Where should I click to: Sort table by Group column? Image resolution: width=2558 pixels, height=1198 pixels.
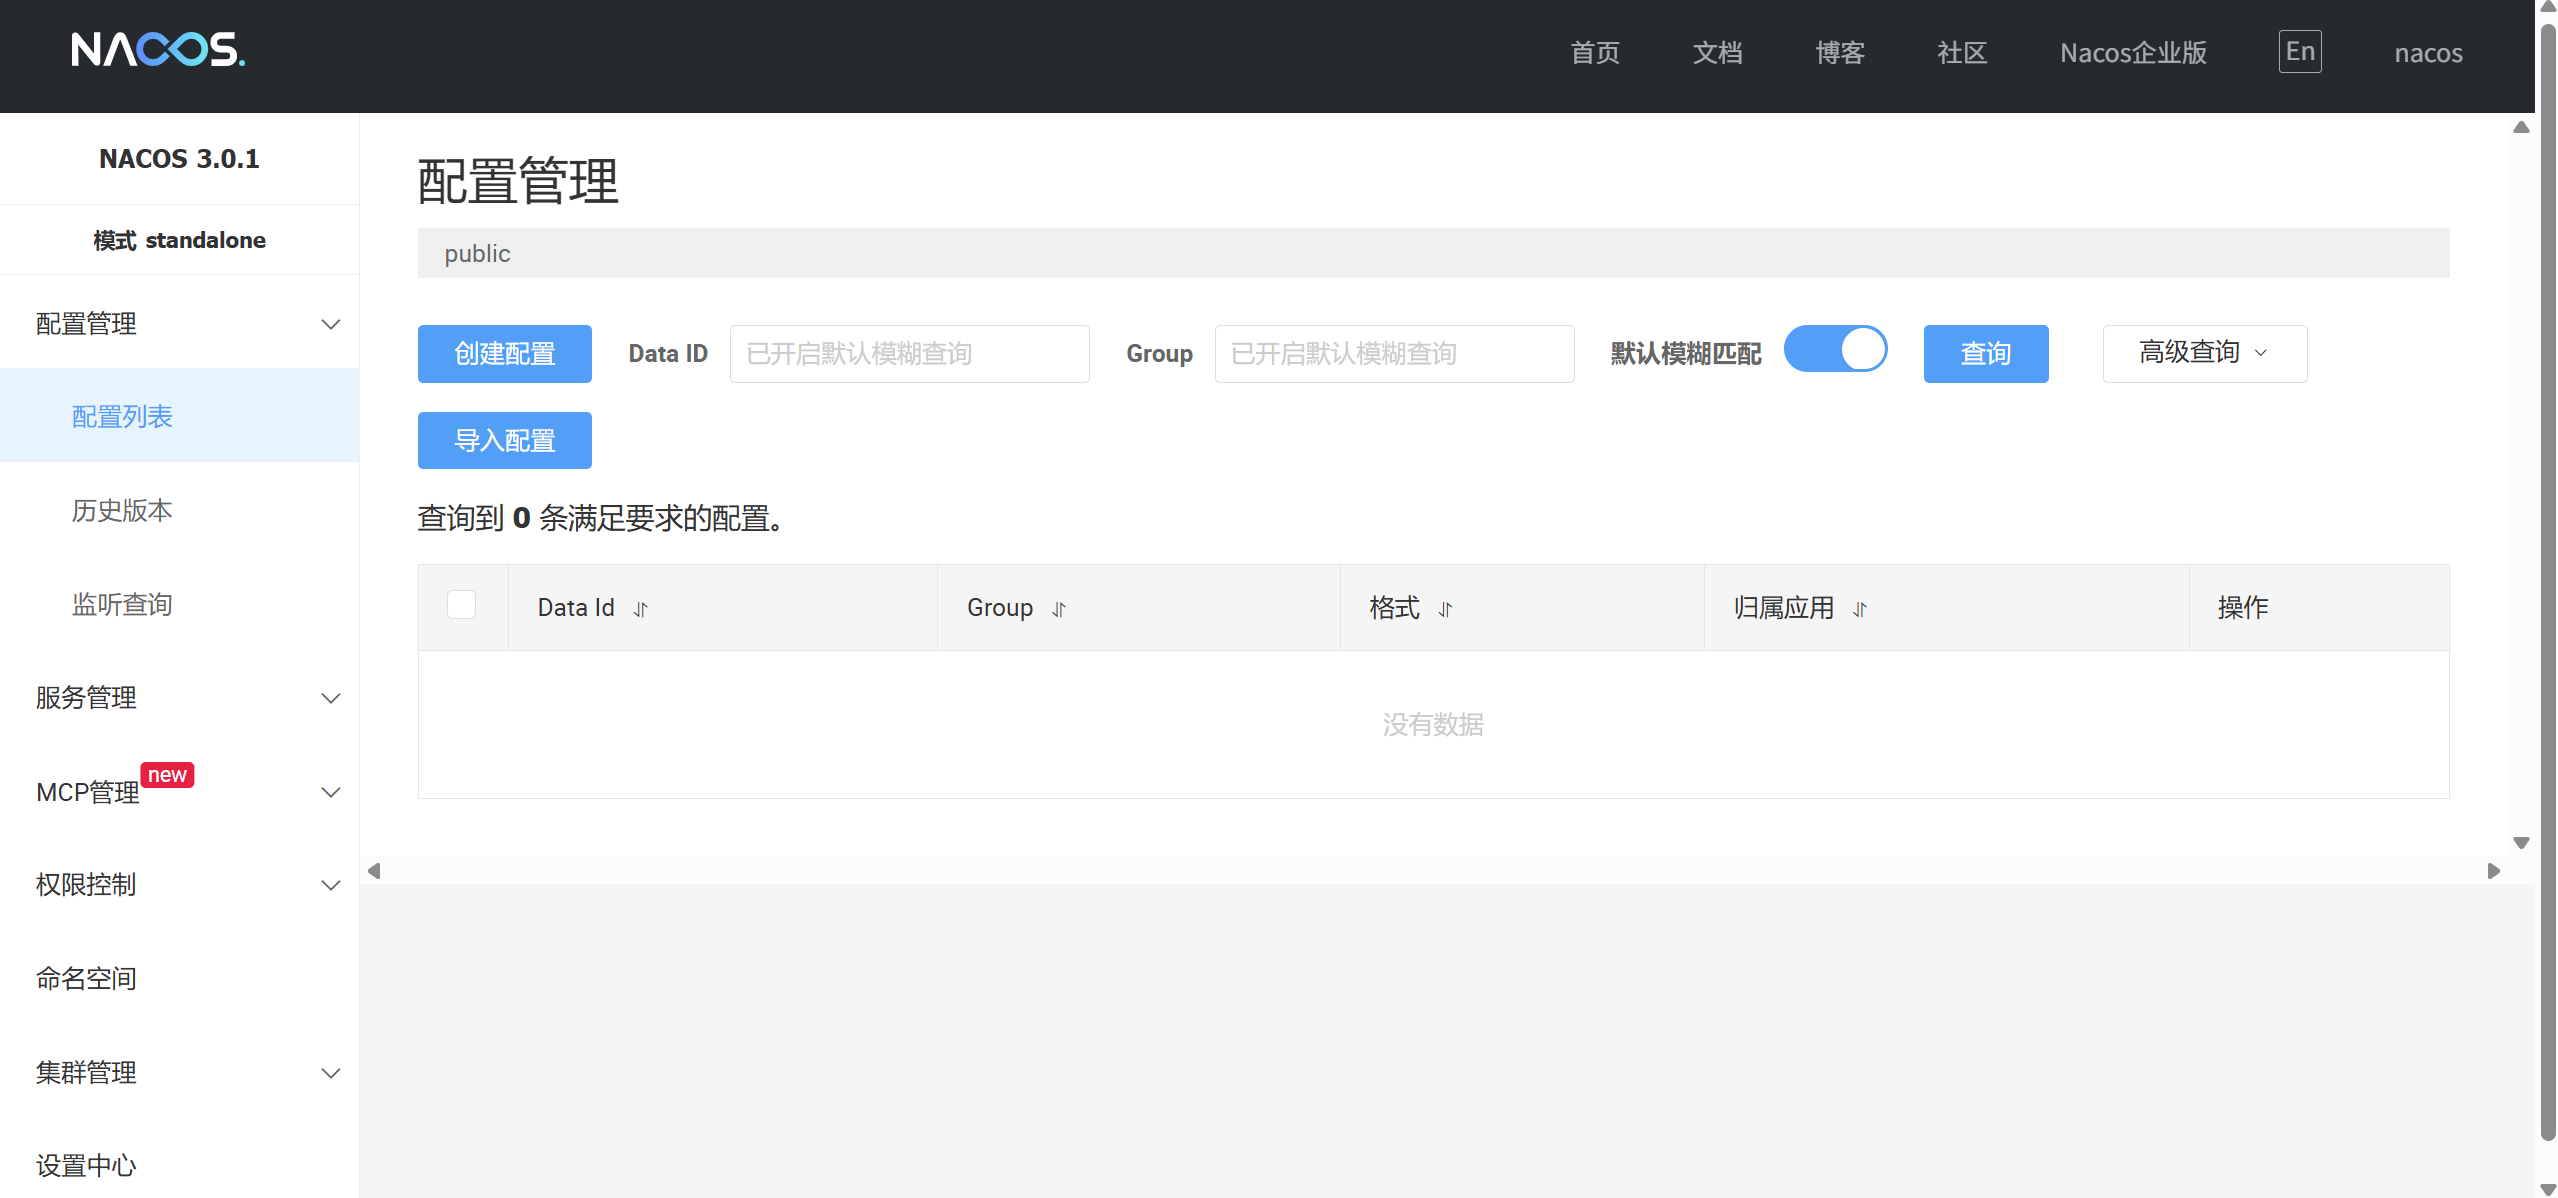(1059, 609)
